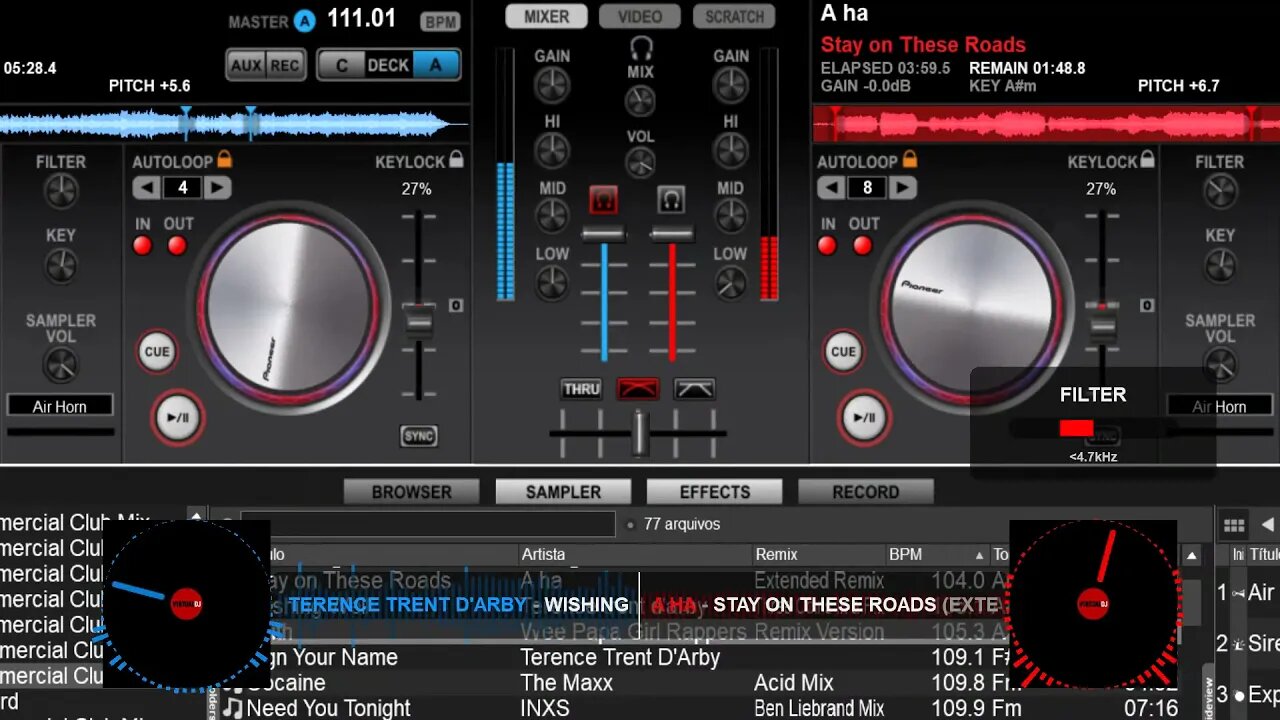Decrease left deck autoloop length arrow
The image size is (1280, 720).
pos(147,187)
